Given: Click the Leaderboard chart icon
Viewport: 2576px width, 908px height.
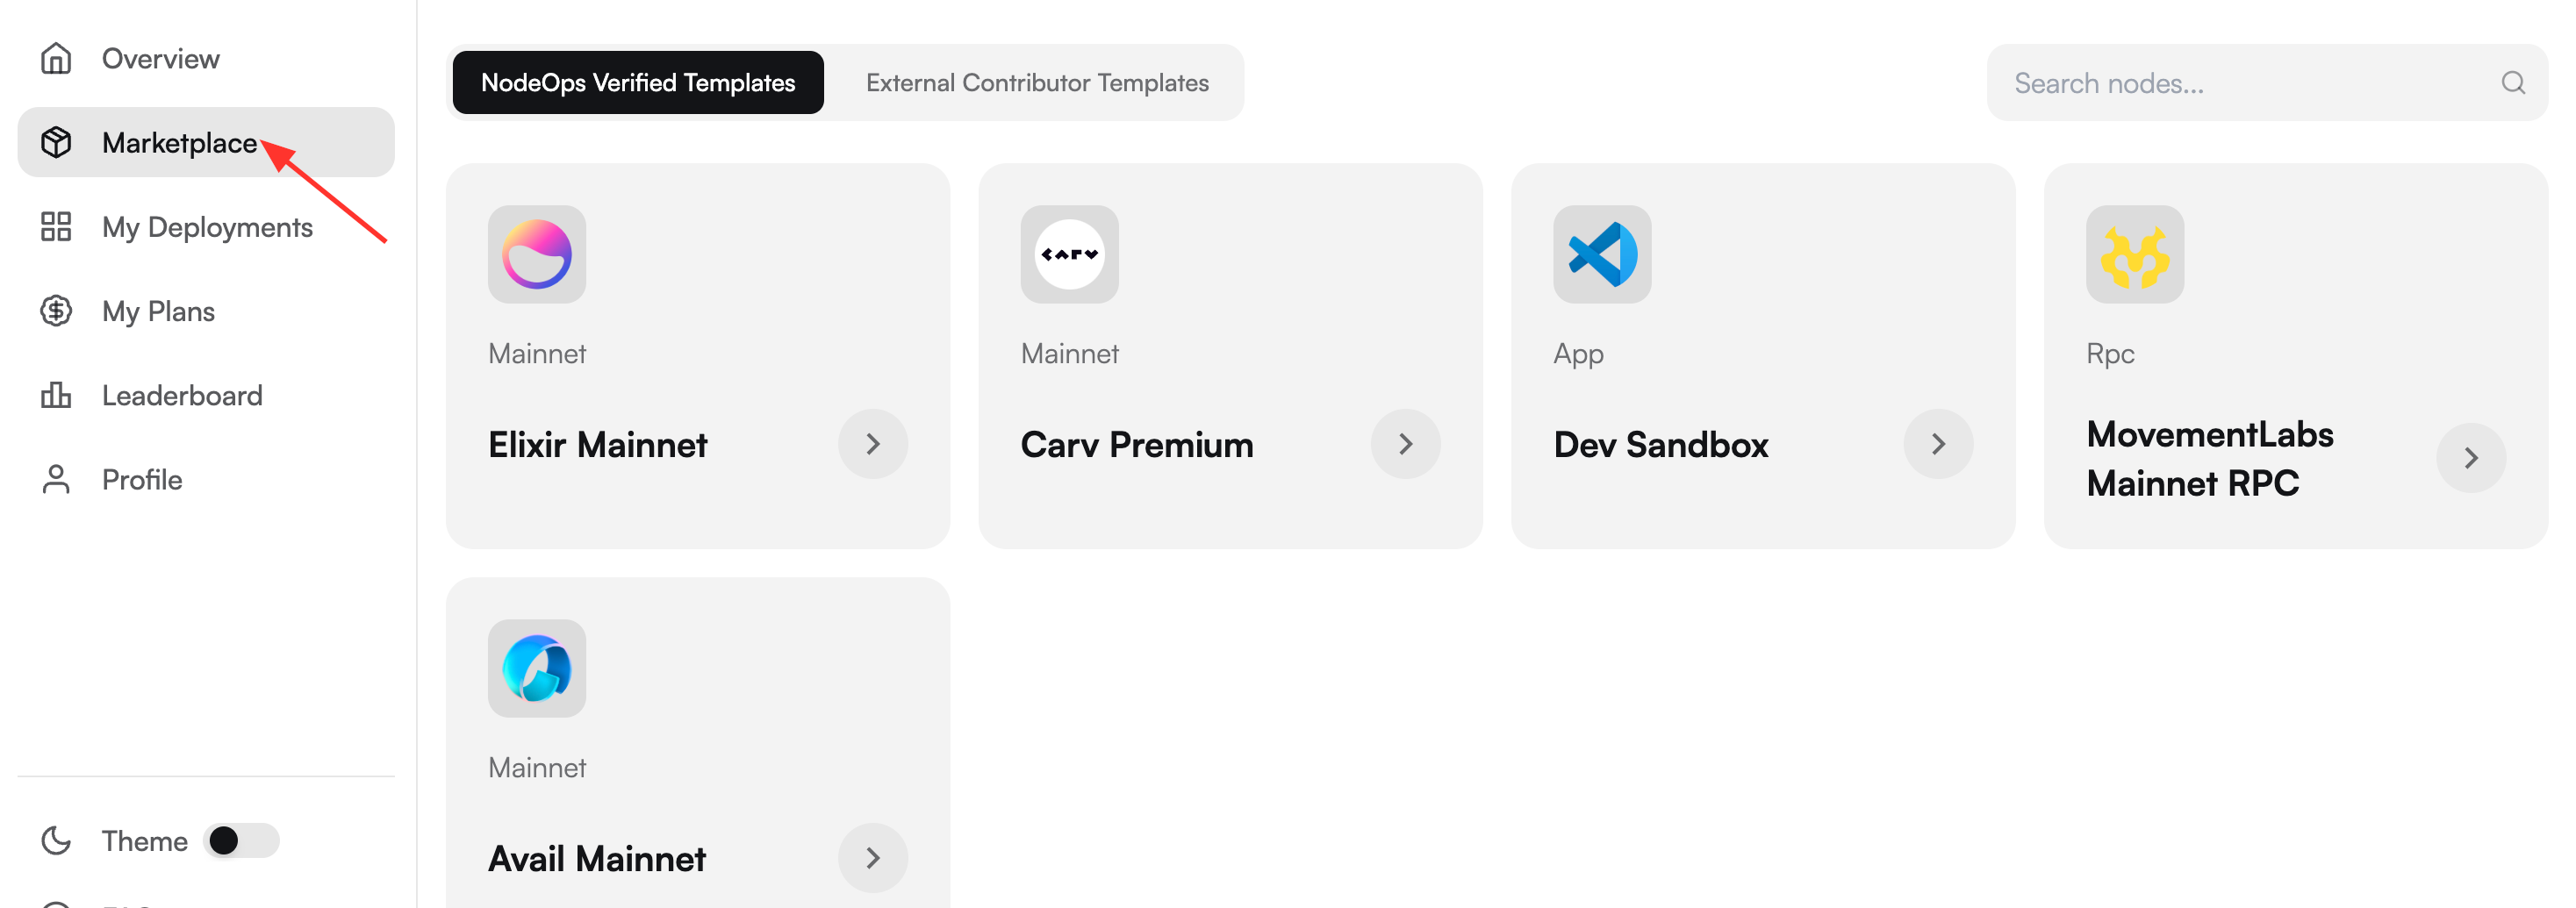Looking at the screenshot, I should click(x=56, y=395).
